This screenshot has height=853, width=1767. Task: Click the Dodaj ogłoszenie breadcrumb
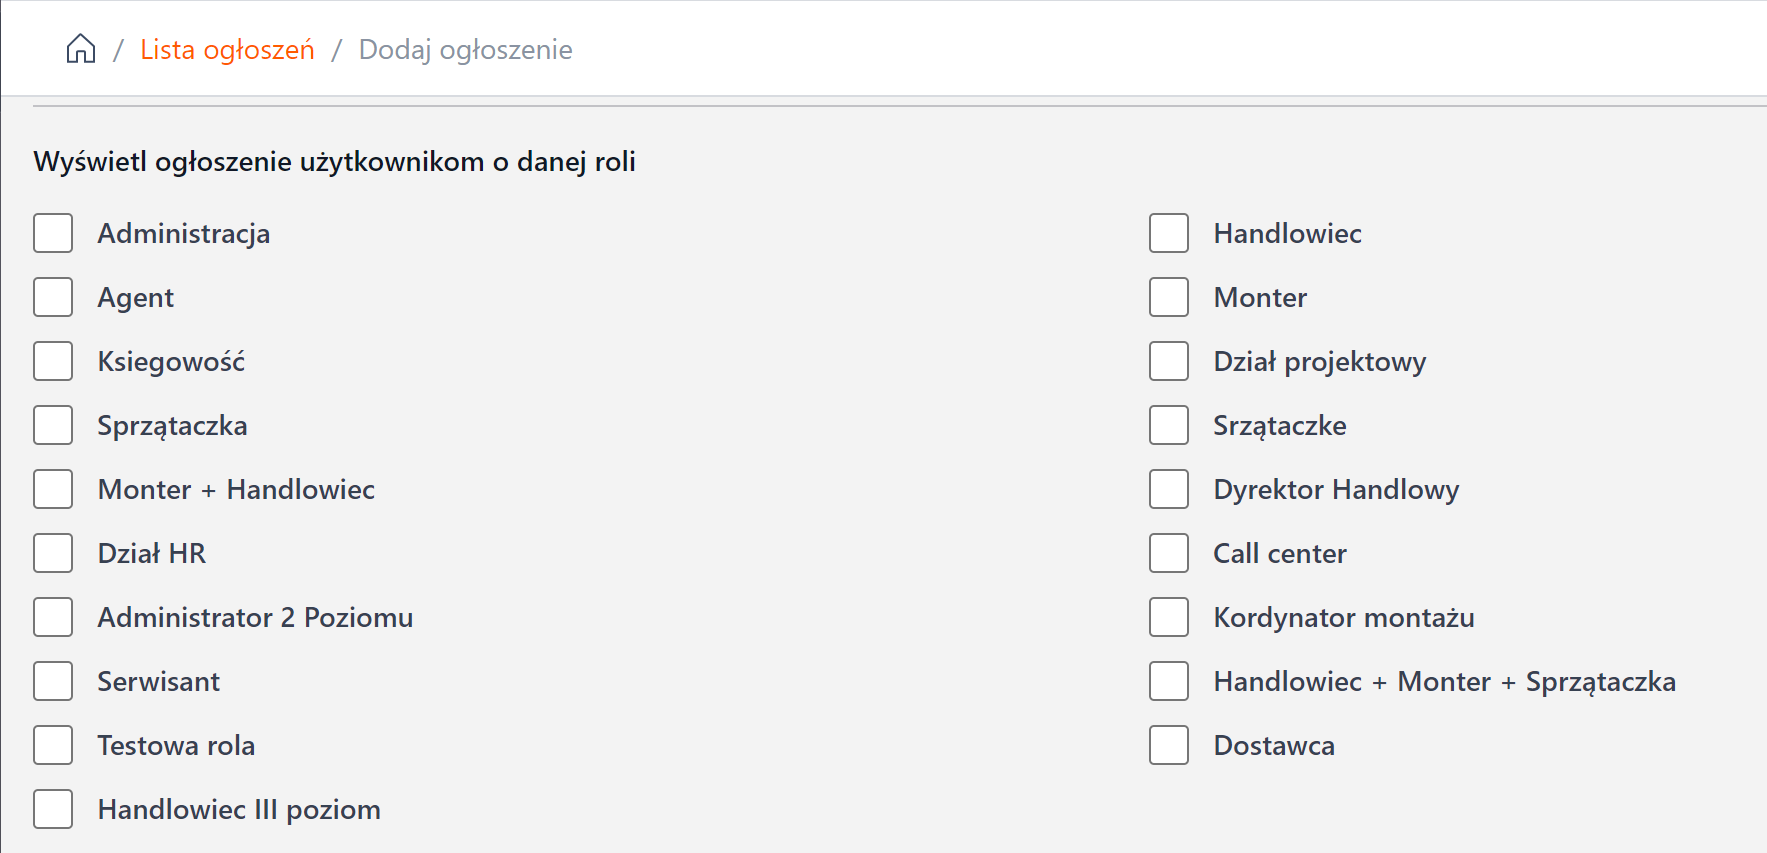tap(465, 49)
